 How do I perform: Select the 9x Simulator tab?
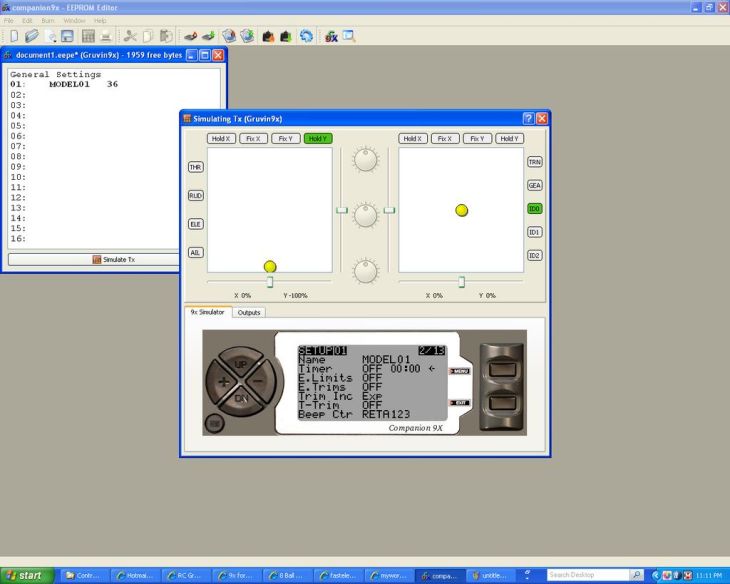point(208,312)
